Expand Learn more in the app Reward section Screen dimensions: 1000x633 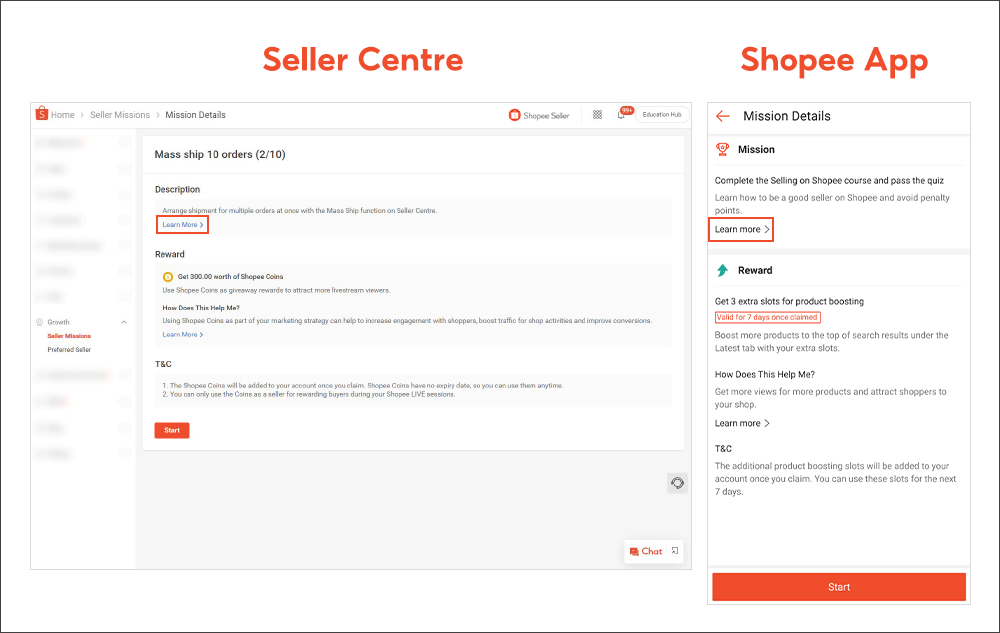point(740,422)
